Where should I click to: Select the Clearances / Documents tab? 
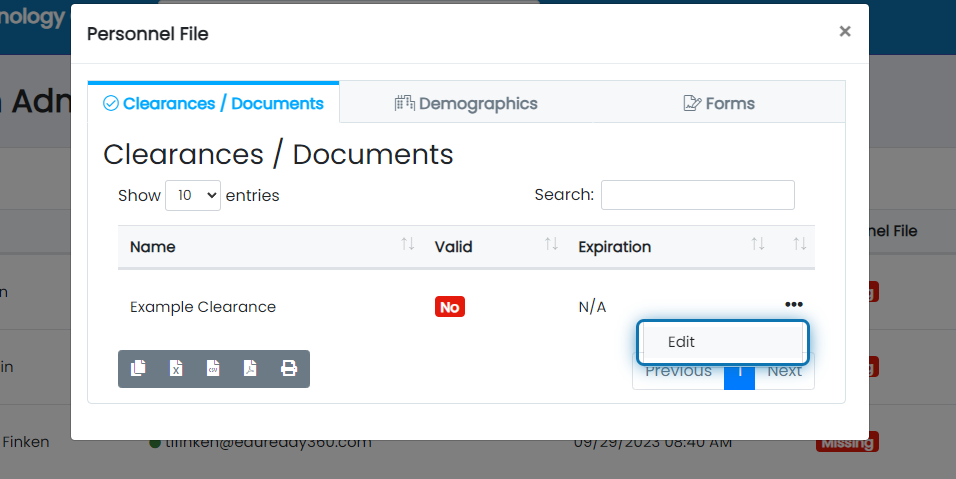coord(213,103)
